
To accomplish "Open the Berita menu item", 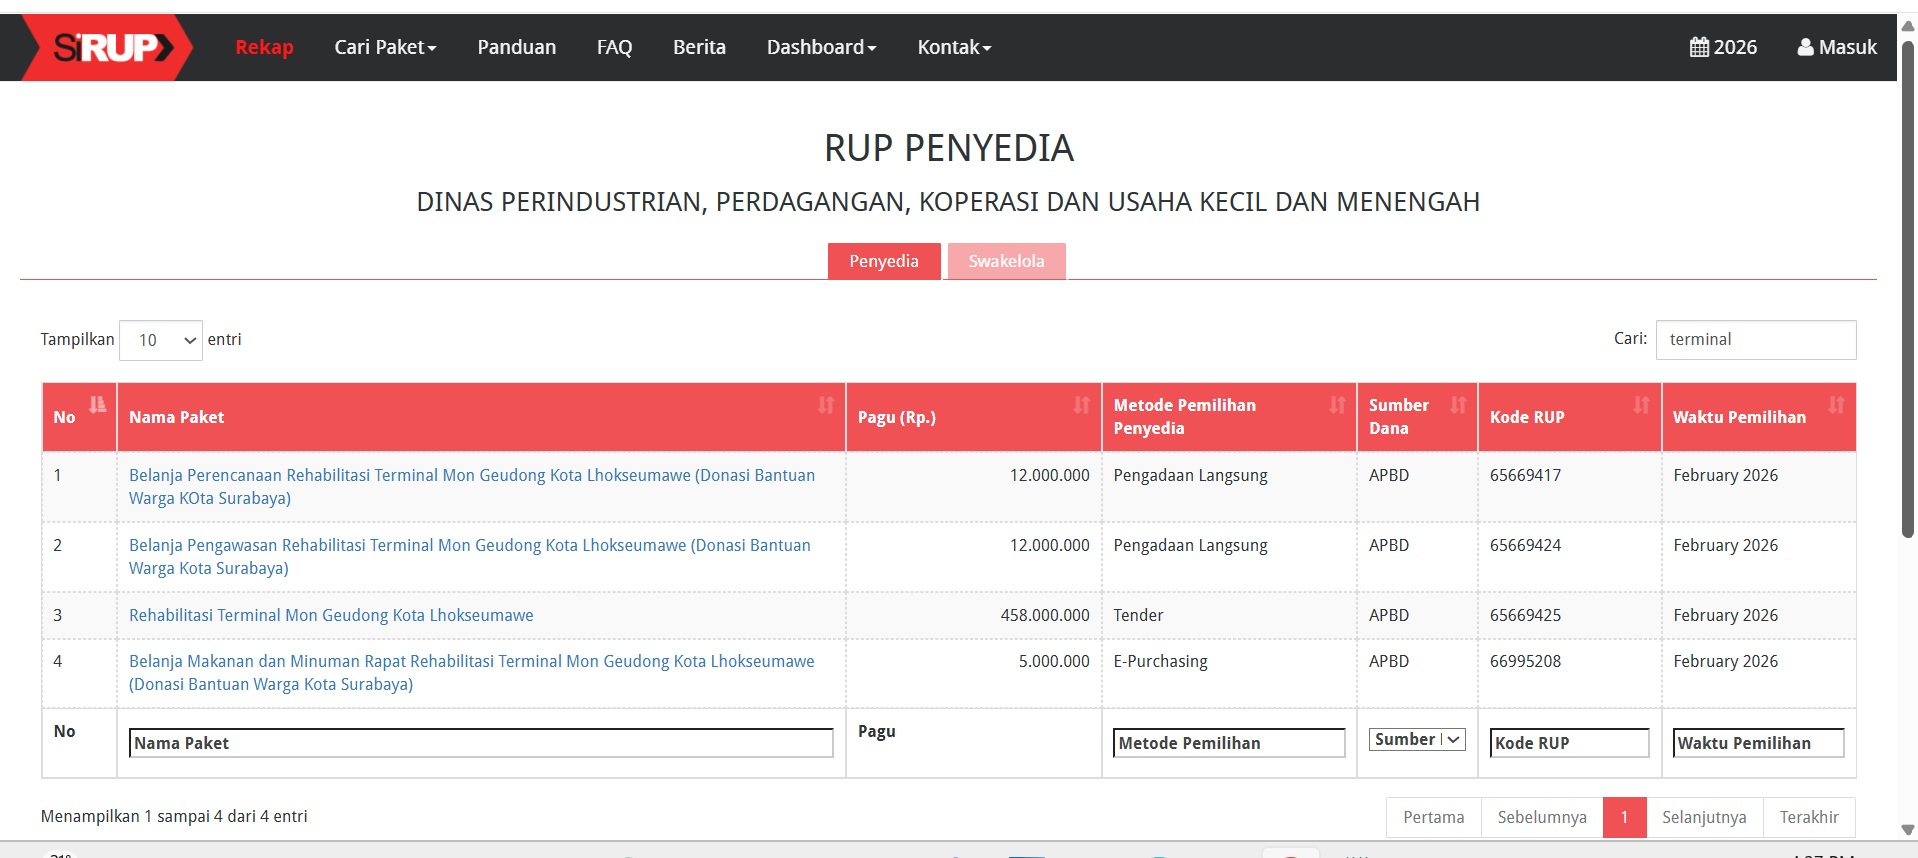I will [699, 47].
